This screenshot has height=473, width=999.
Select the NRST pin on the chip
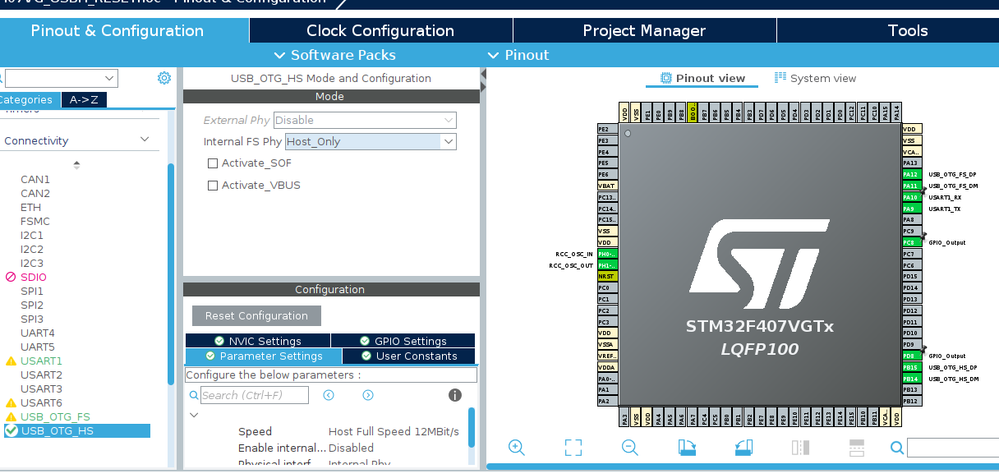pos(607,276)
